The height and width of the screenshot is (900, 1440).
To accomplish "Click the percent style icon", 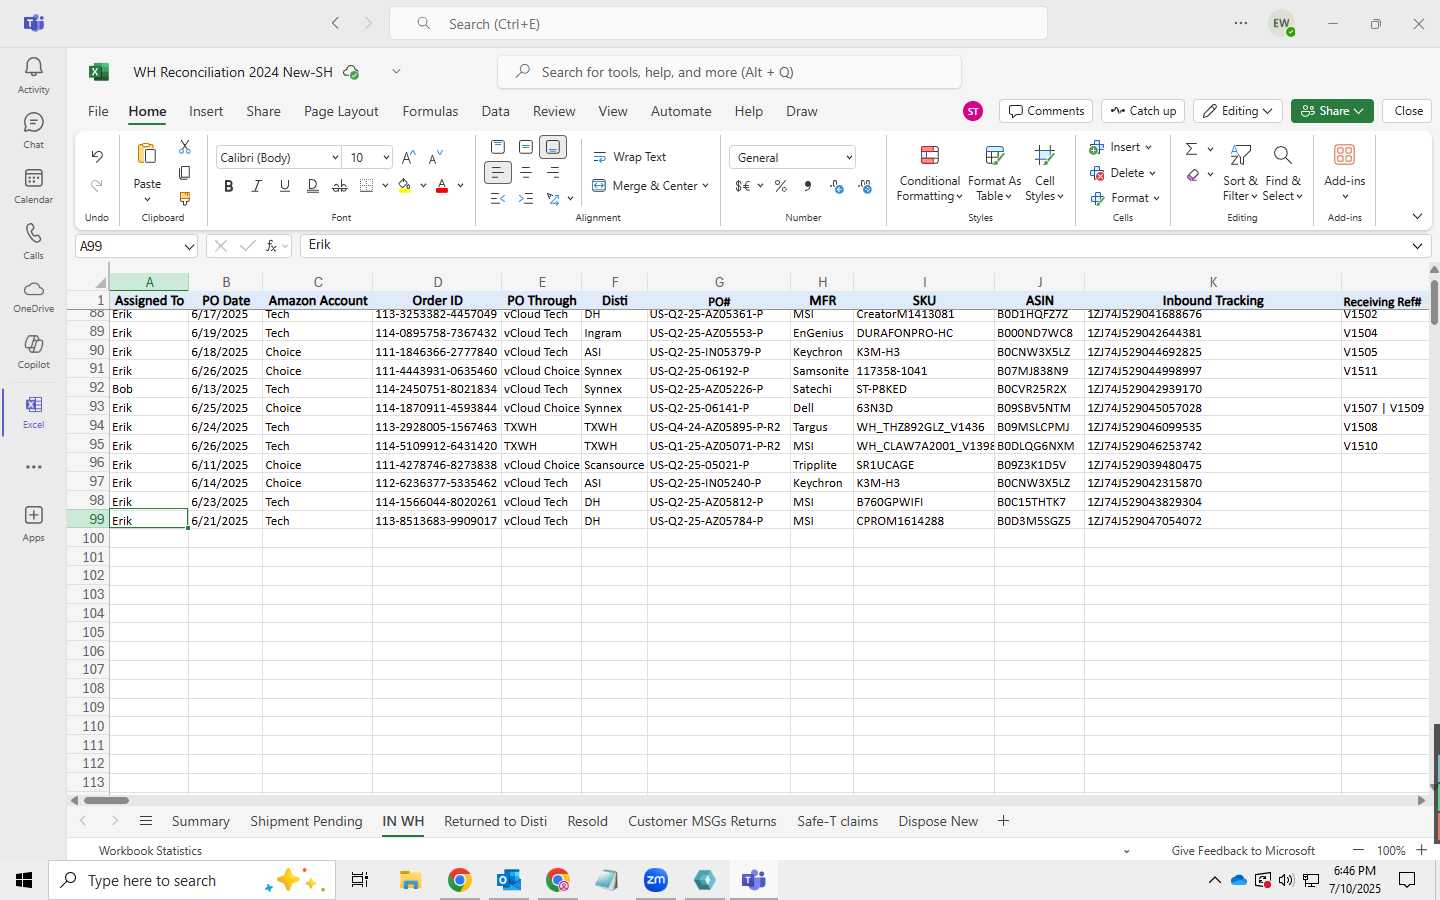I will pos(781,186).
